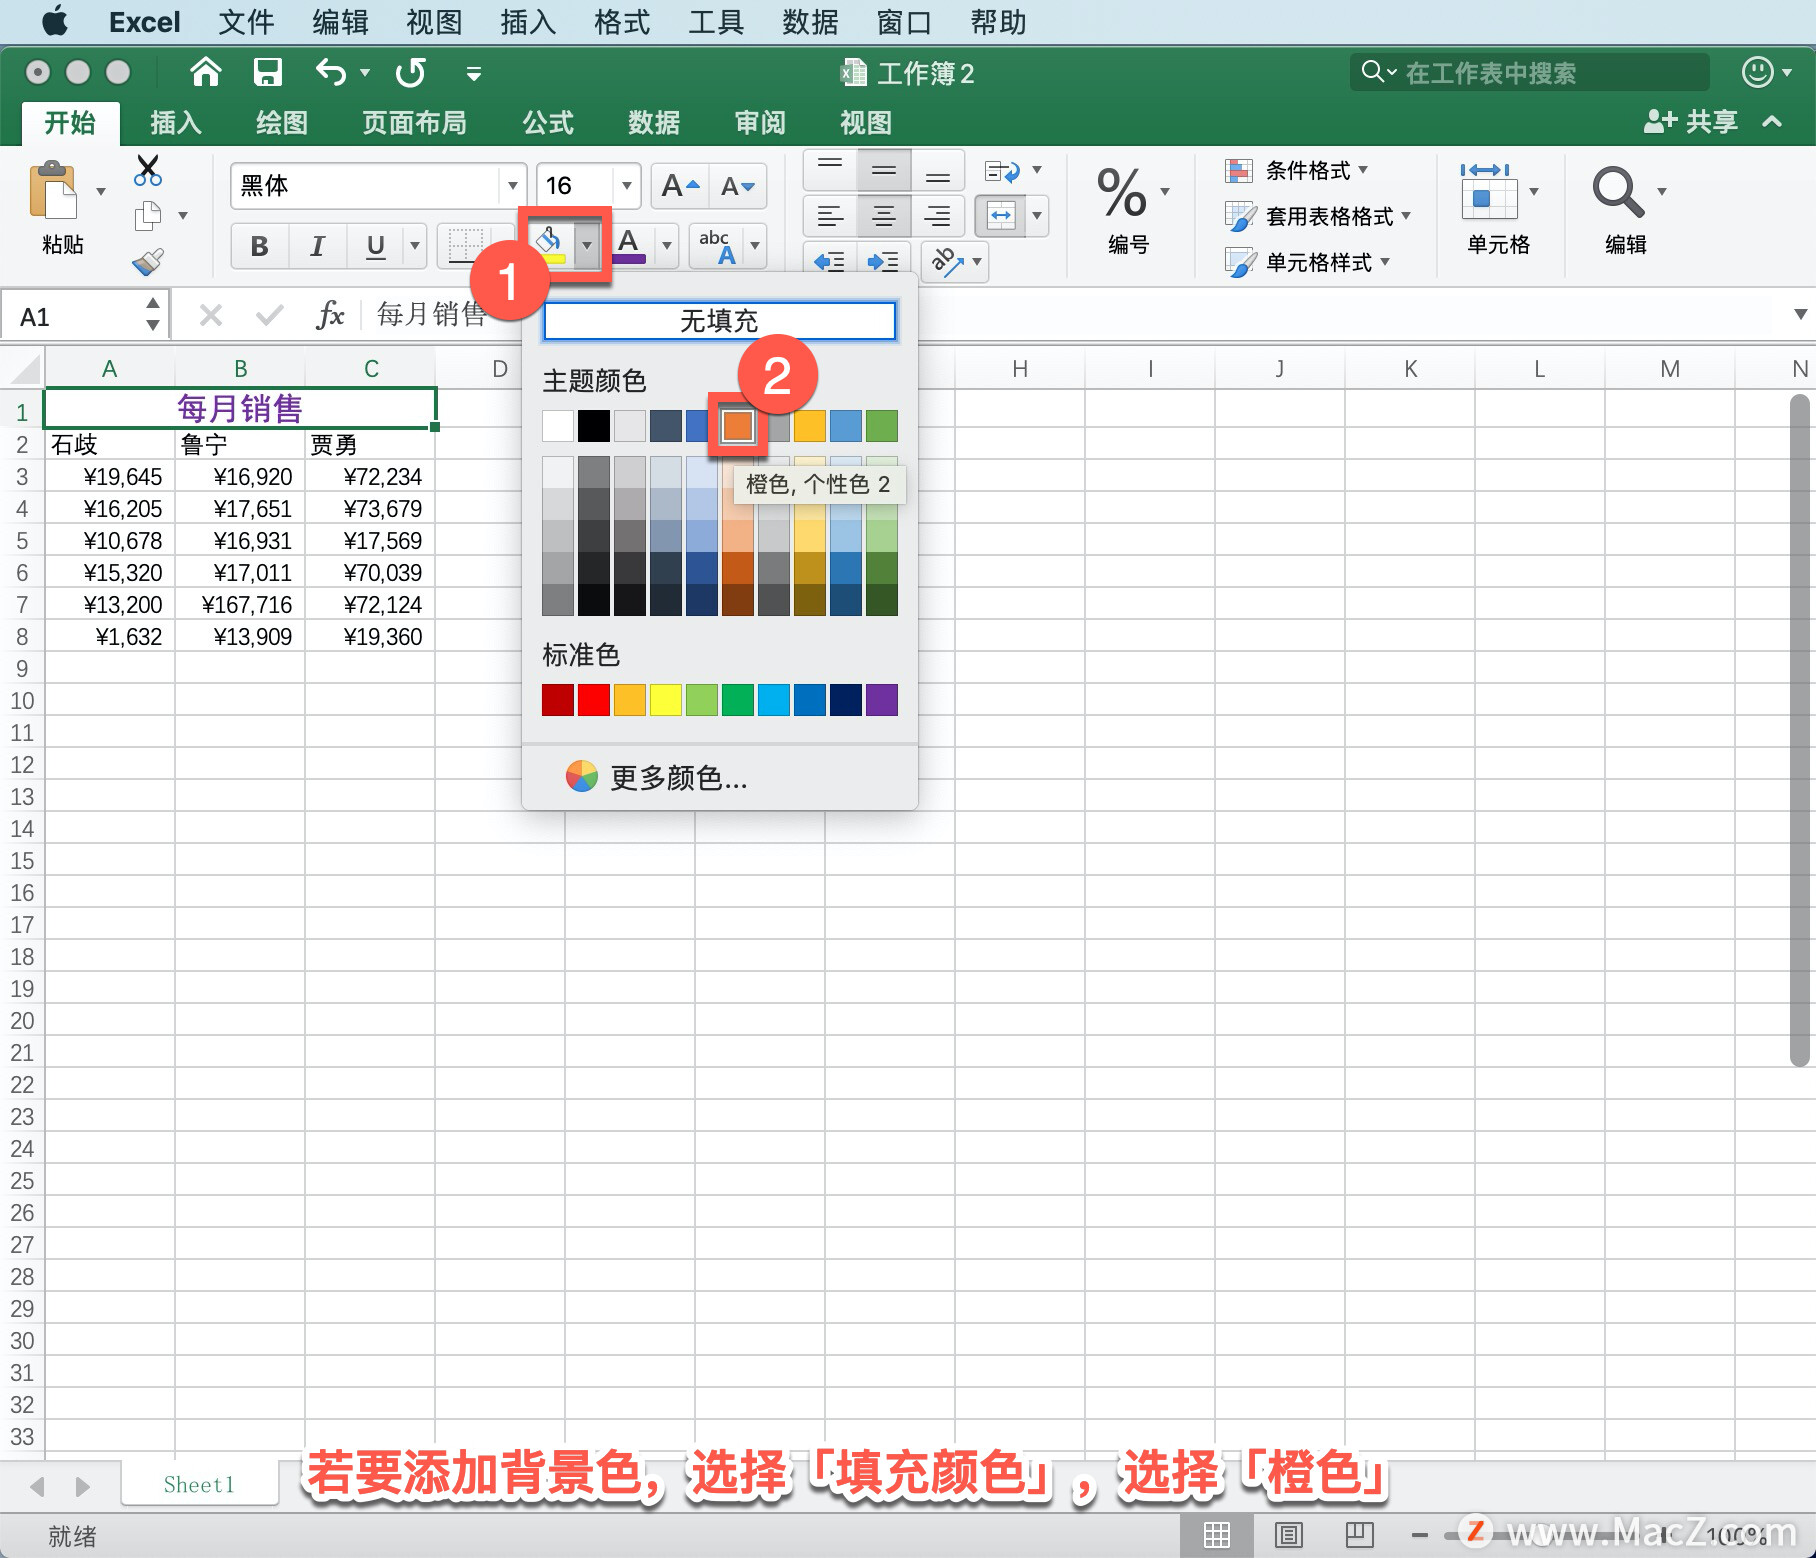Screen dimensions: 1816x1558
Task: Expand the font size dropdown
Action: tap(627, 186)
